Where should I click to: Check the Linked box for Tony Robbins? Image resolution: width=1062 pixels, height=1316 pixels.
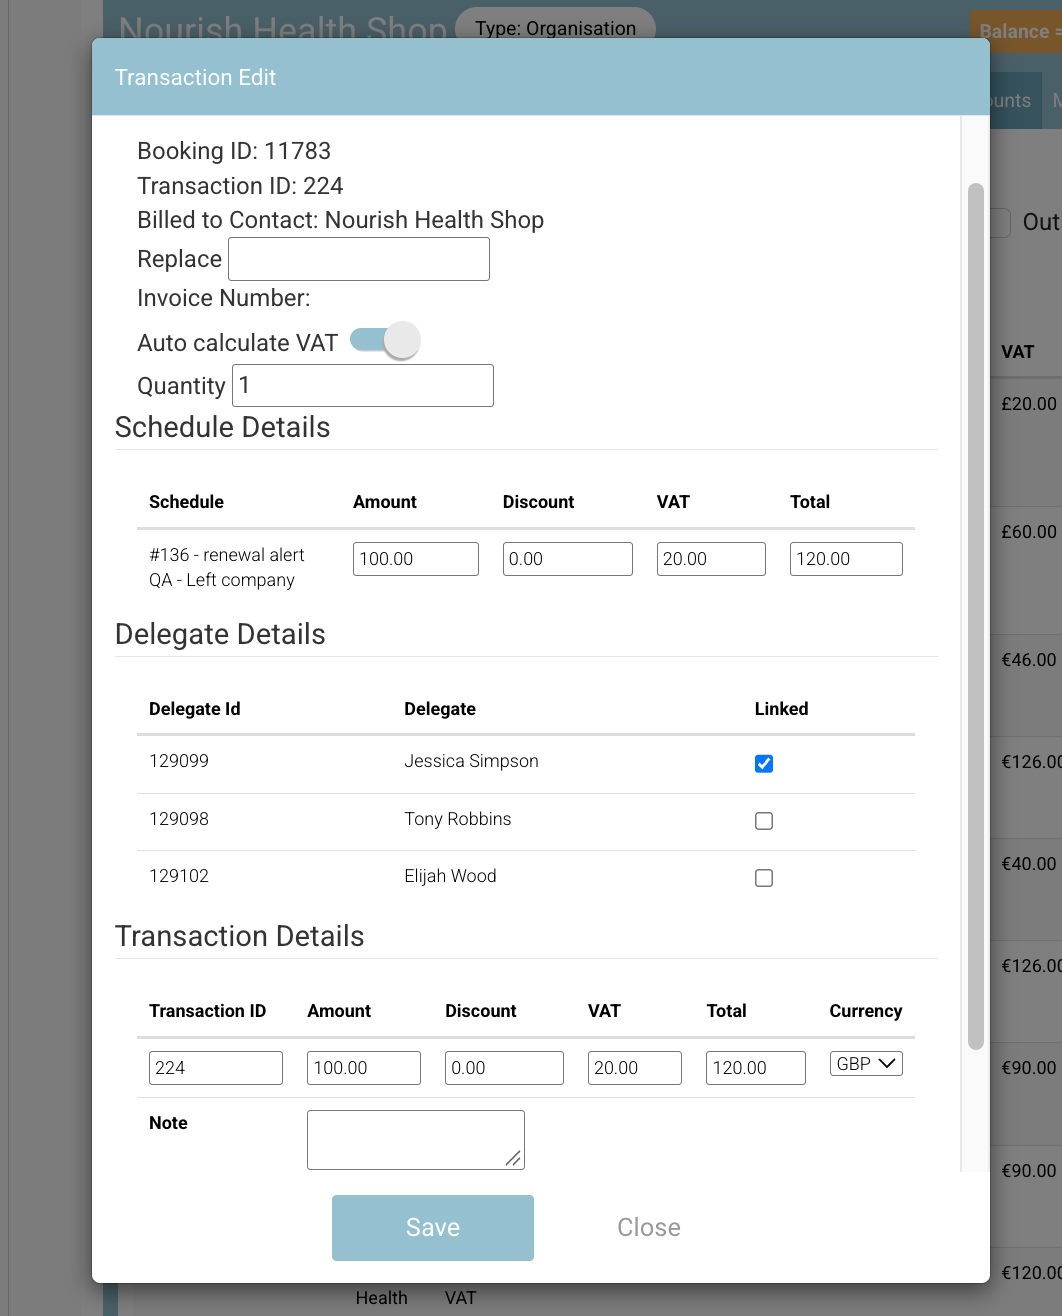(x=764, y=821)
